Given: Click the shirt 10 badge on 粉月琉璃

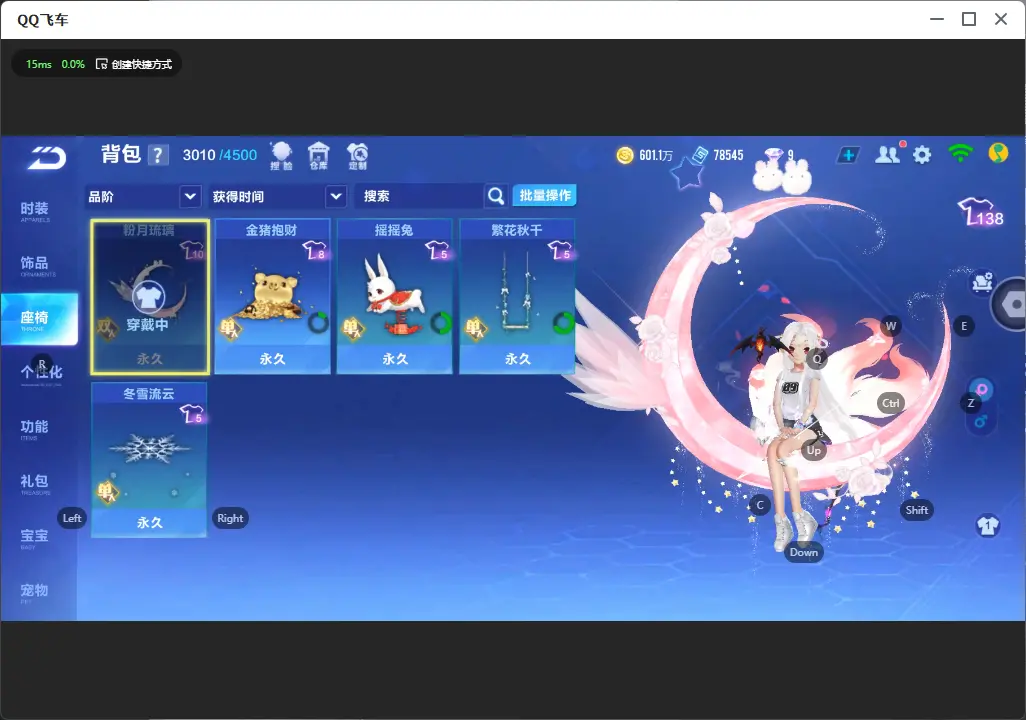Looking at the screenshot, I should pos(192,250).
